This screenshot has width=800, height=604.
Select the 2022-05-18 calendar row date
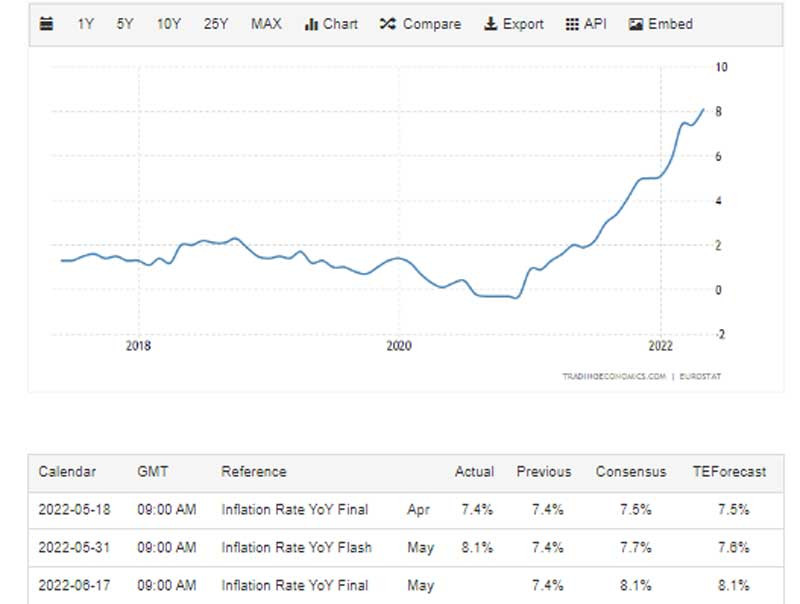75,509
